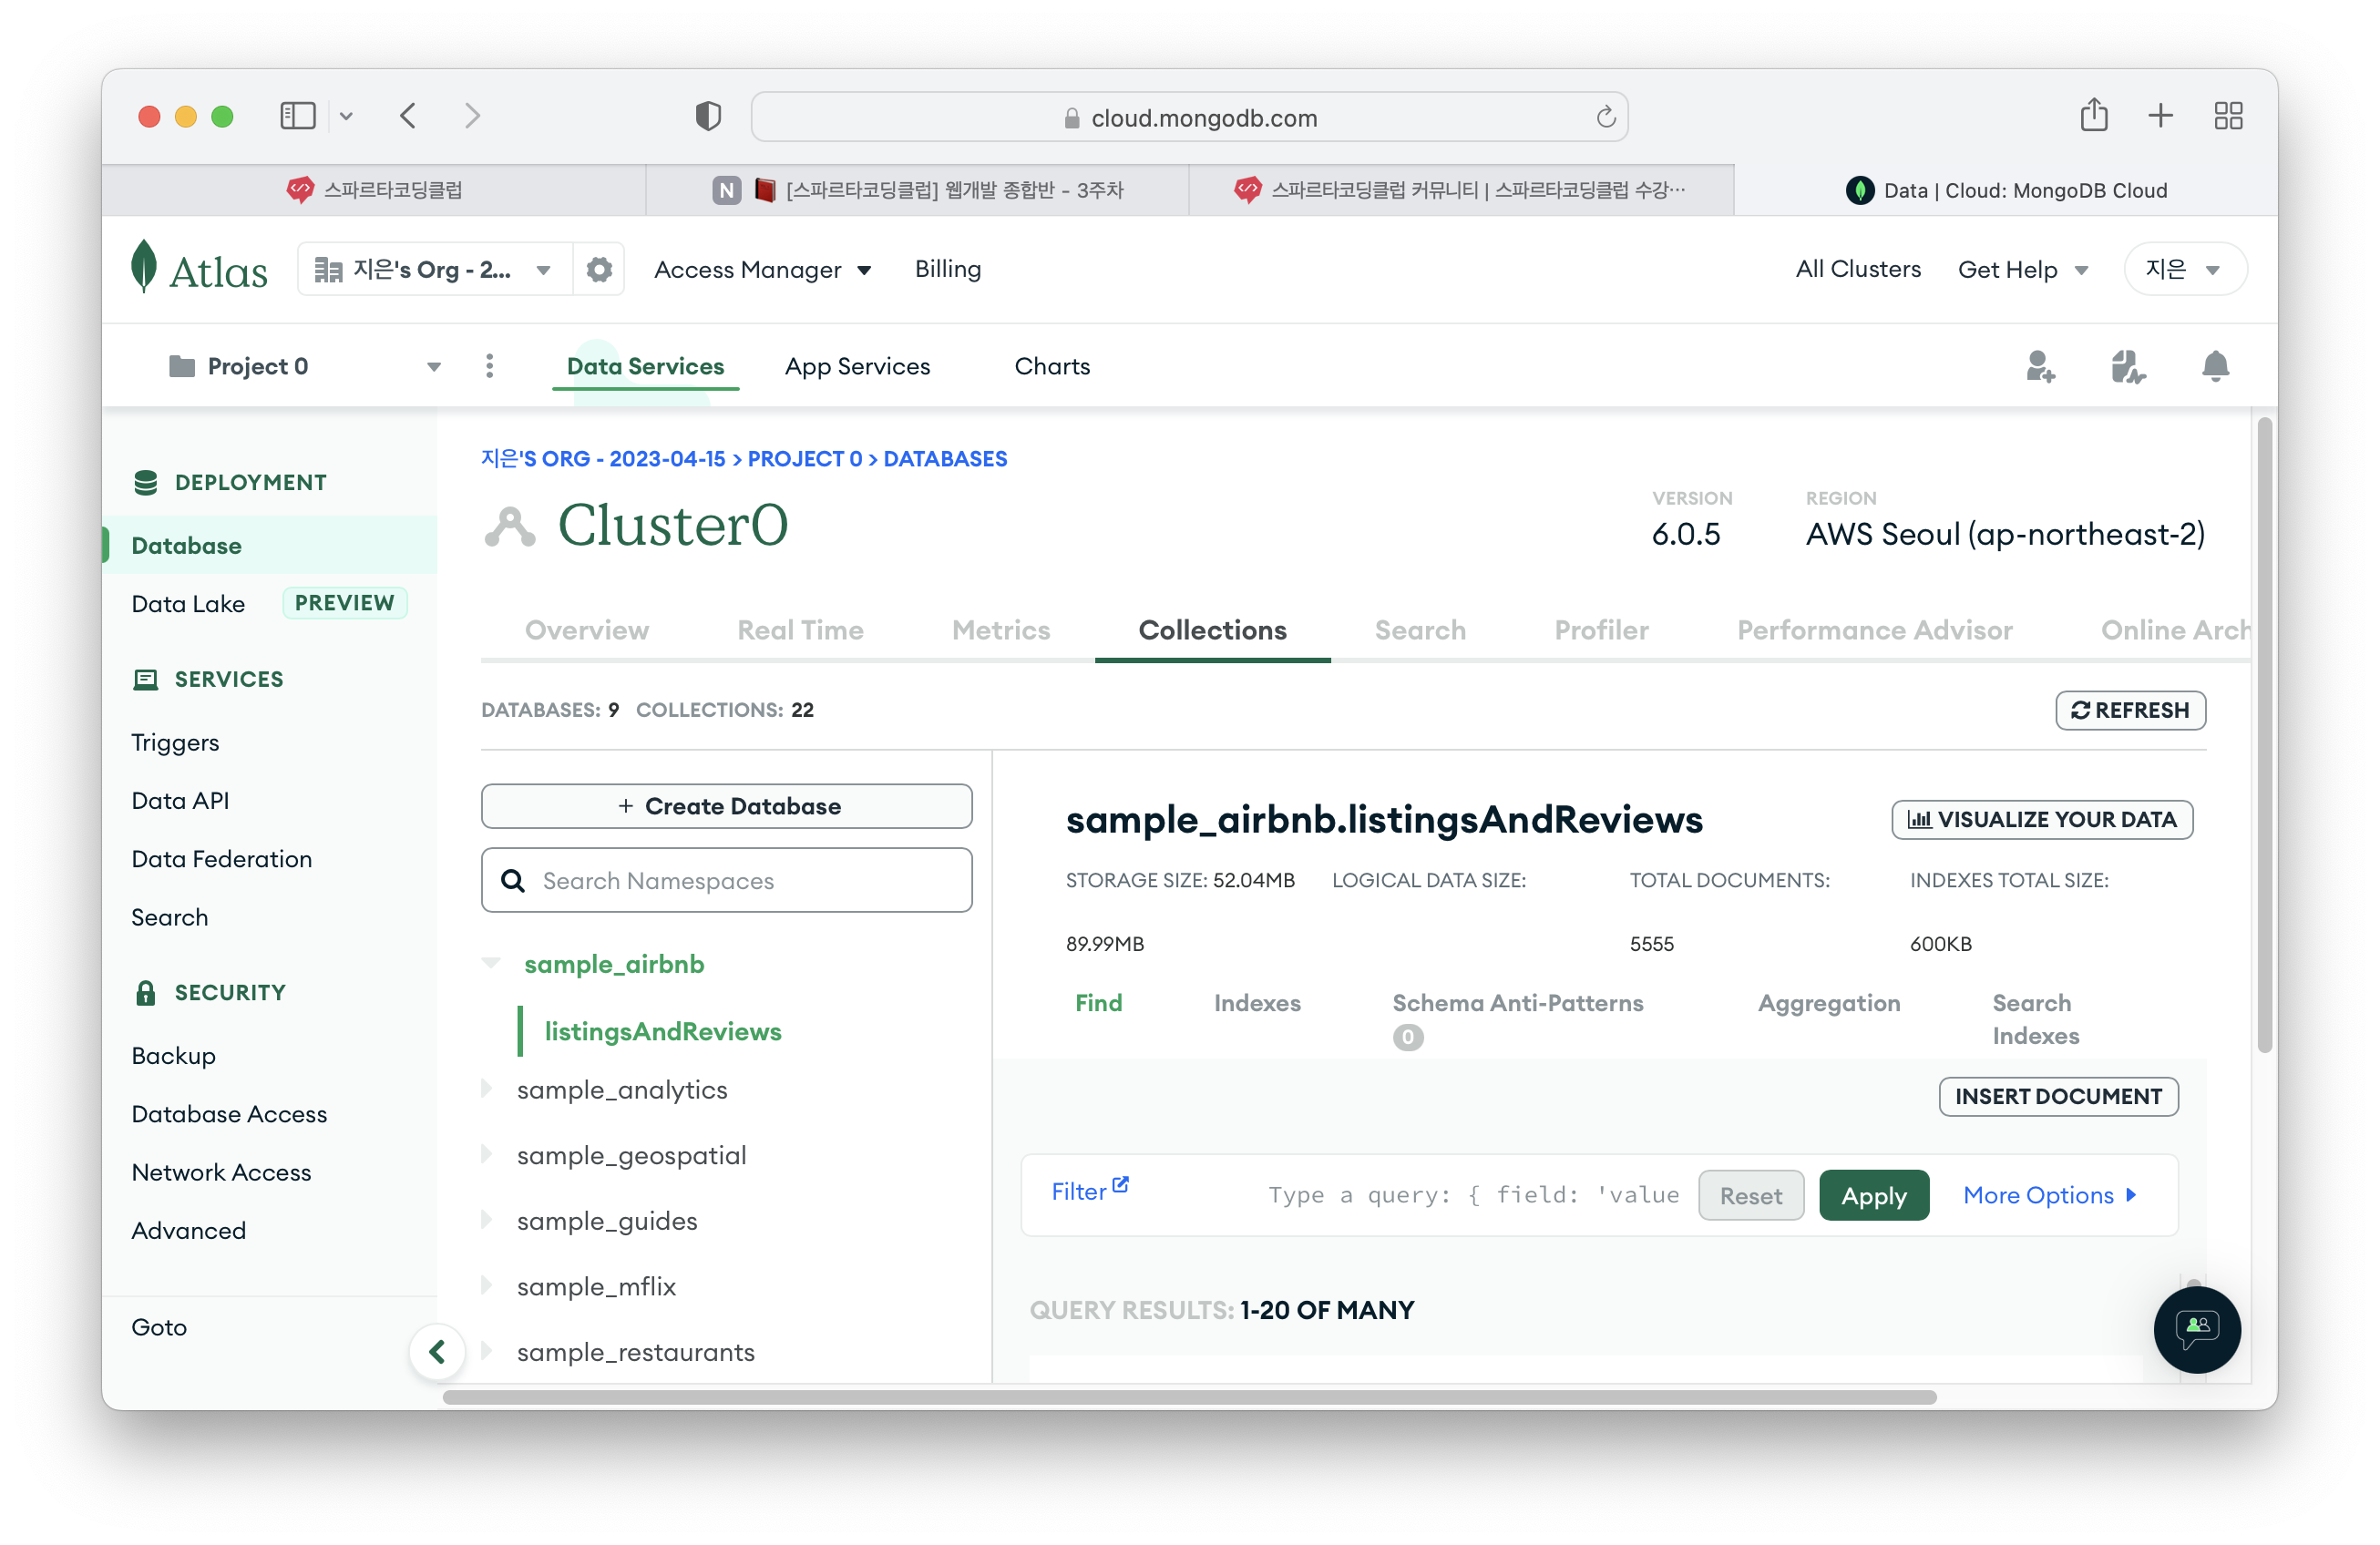Switch to the 웹개발 종합반 - 3주차 browser tab
This screenshot has height=1545, width=2380.
click(917, 190)
